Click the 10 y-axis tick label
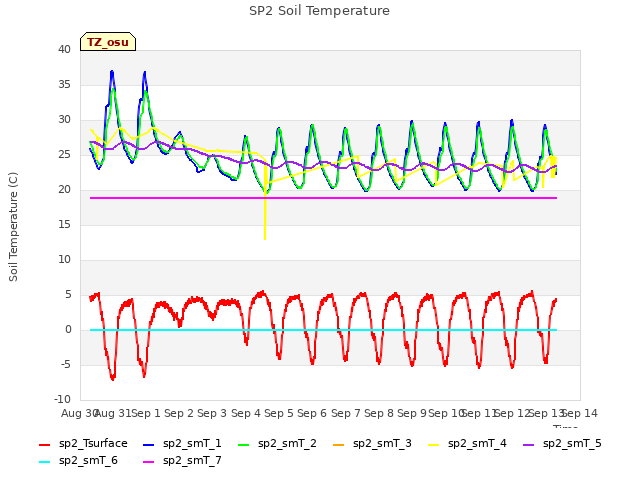Screen dimensions: 640x480 click(x=64, y=260)
